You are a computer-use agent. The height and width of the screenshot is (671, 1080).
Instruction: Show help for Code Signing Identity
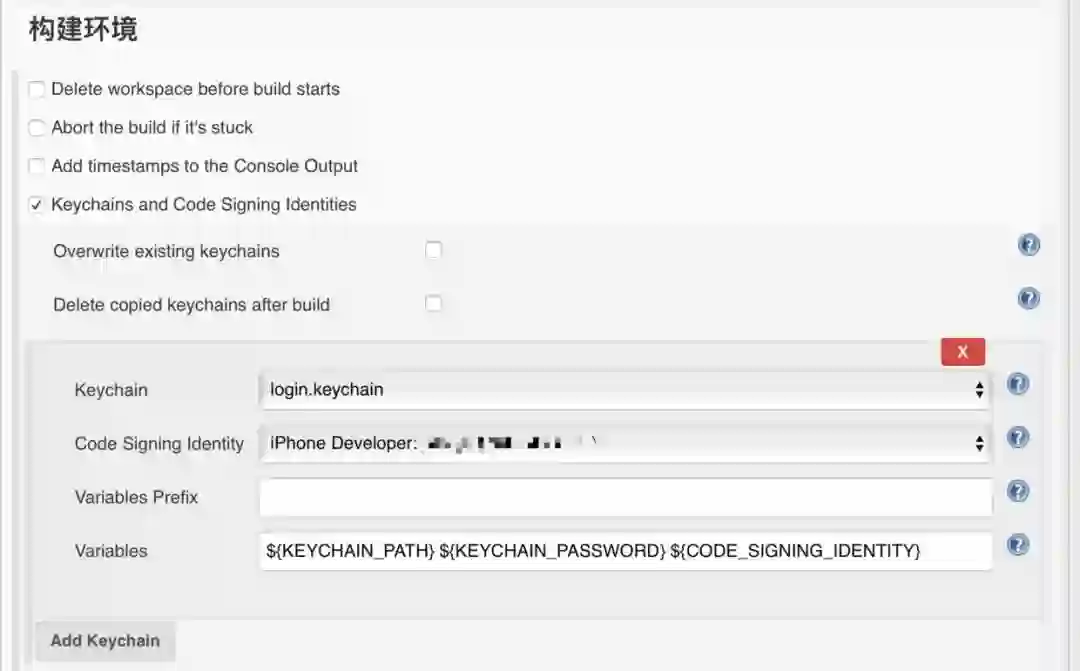(1018, 438)
